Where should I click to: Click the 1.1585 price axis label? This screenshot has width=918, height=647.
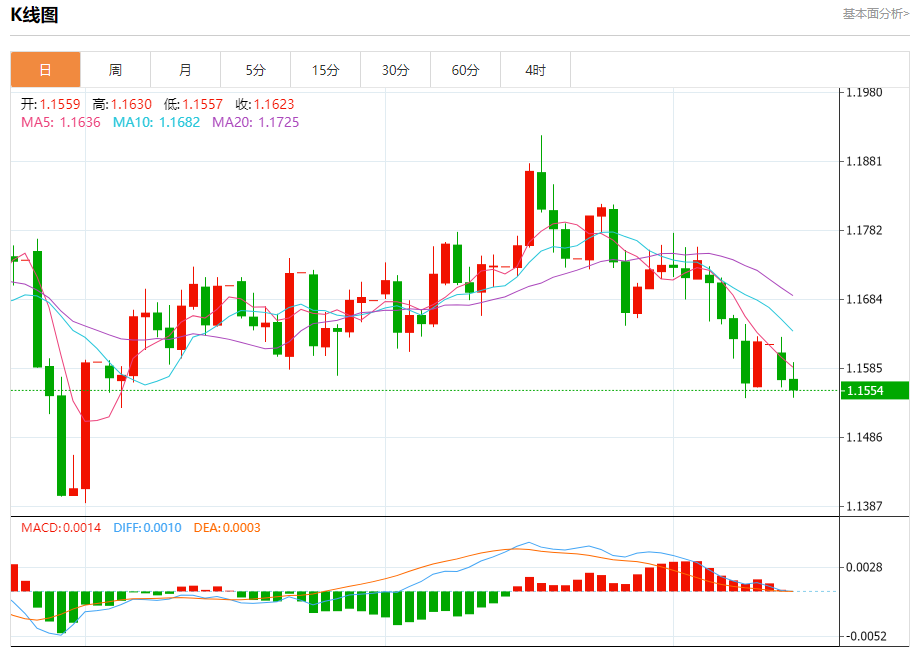pos(864,368)
